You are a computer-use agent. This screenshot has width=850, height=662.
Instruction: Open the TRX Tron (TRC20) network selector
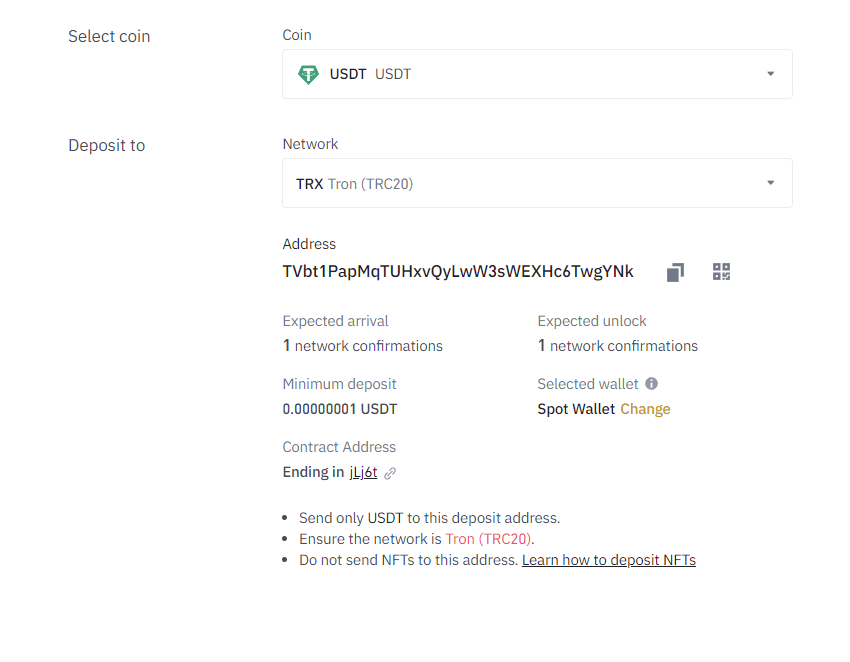pyautogui.click(x=537, y=183)
